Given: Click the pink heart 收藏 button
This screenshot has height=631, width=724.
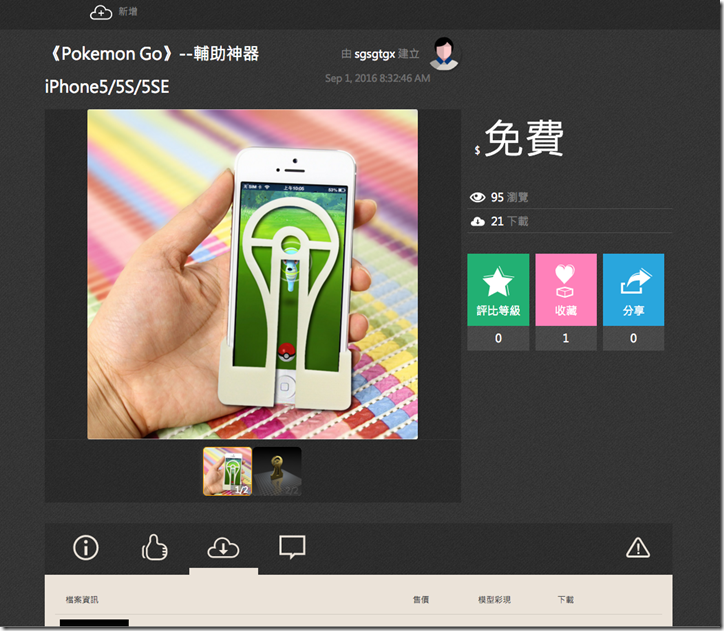Looking at the screenshot, I should coord(566,290).
